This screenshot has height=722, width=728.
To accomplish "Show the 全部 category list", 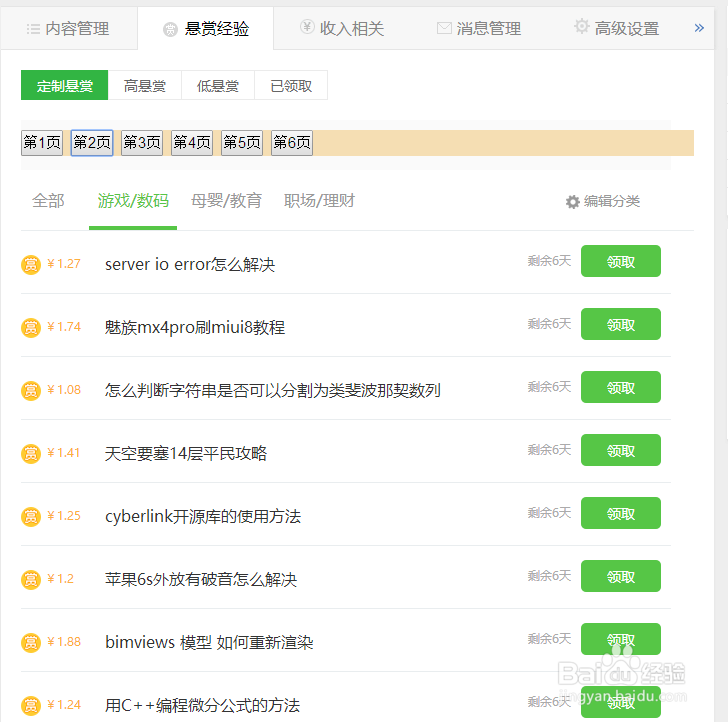I will [x=48, y=201].
